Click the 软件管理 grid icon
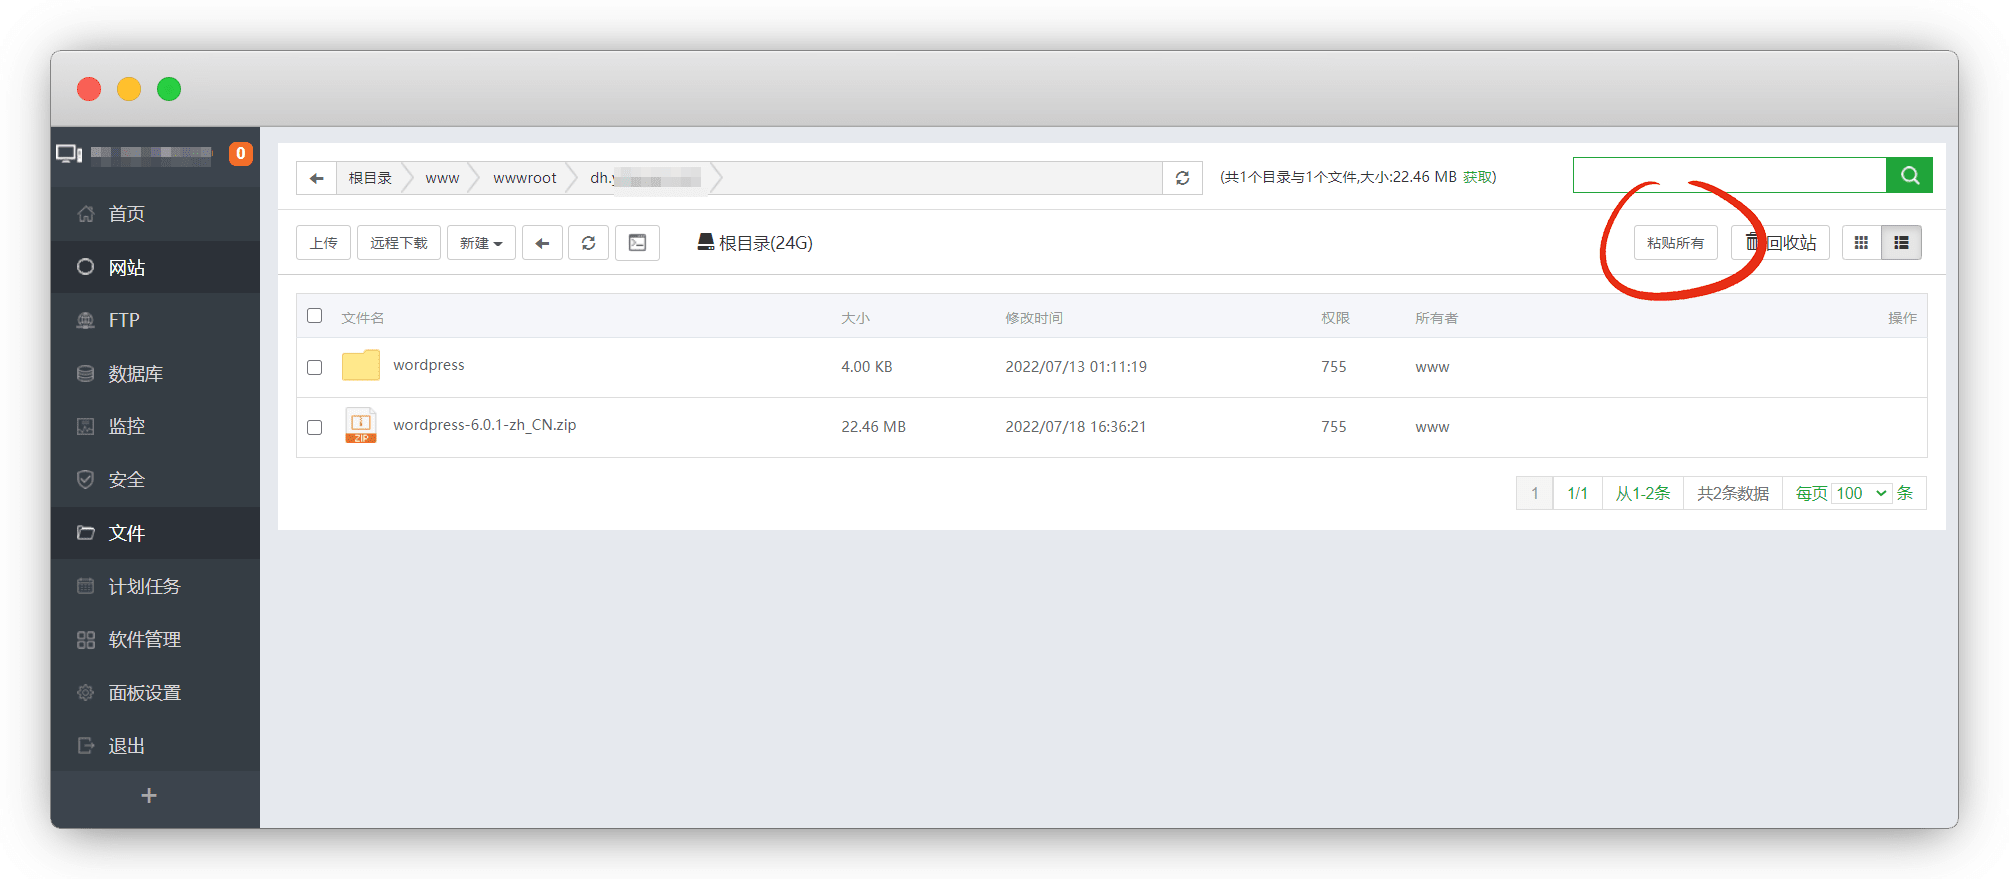2009x879 pixels. 86,639
